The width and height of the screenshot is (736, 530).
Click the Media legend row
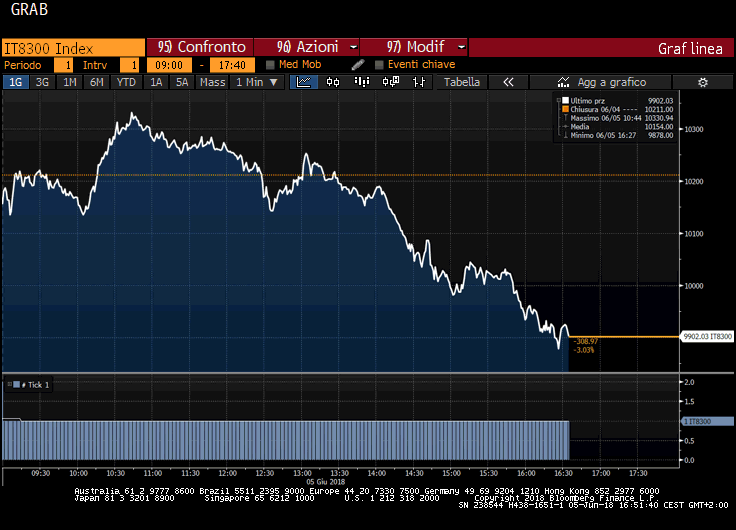tap(617, 127)
